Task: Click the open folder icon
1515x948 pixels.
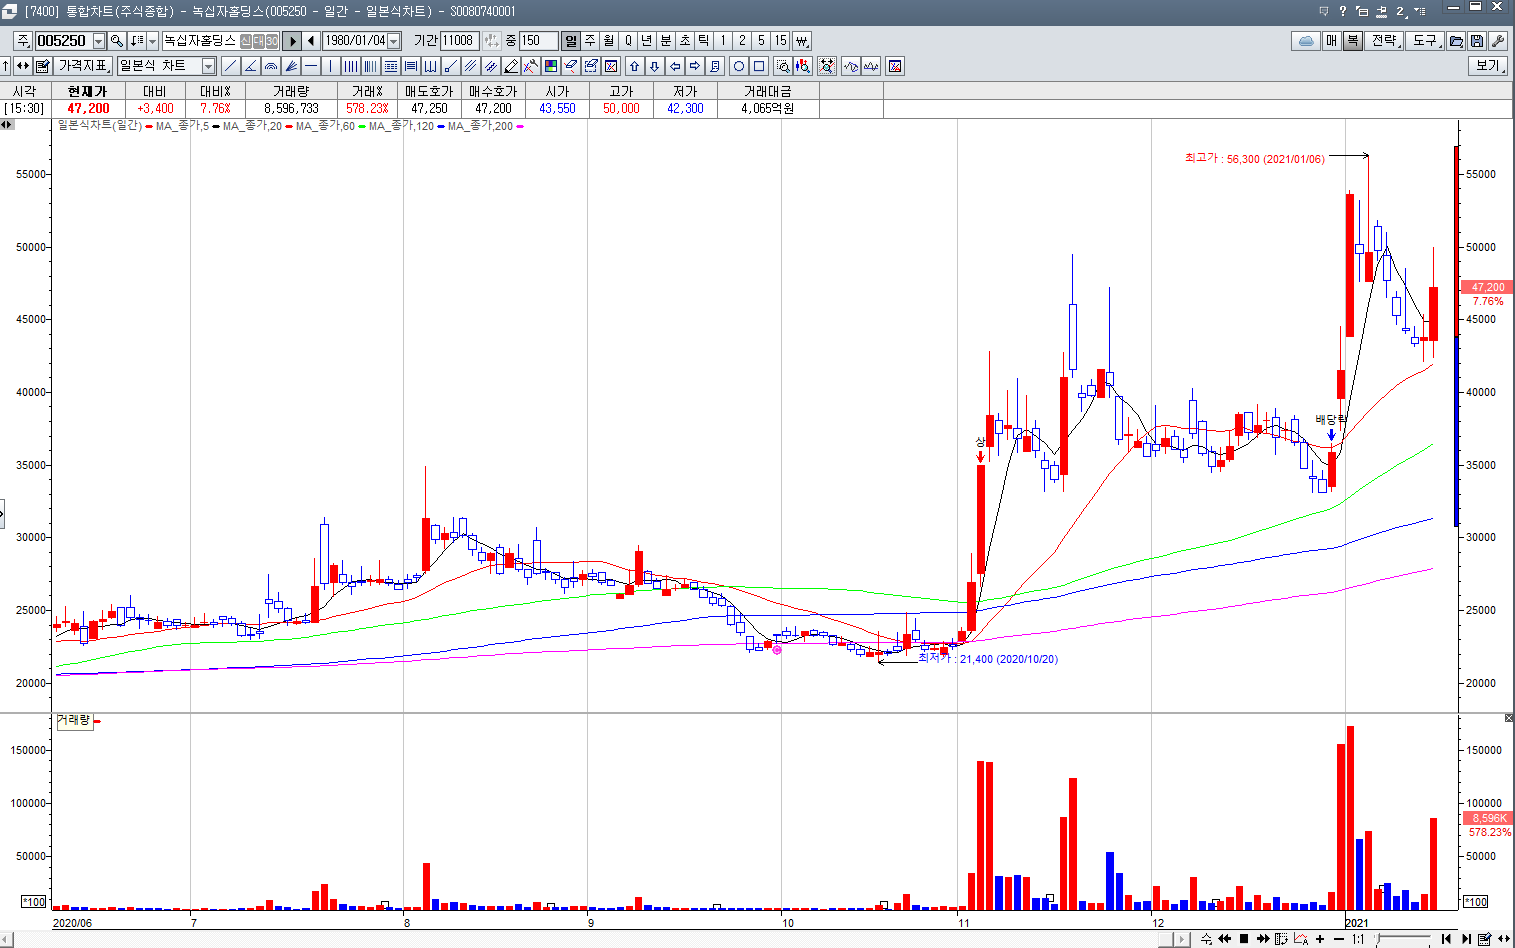Action: pyautogui.click(x=1456, y=41)
